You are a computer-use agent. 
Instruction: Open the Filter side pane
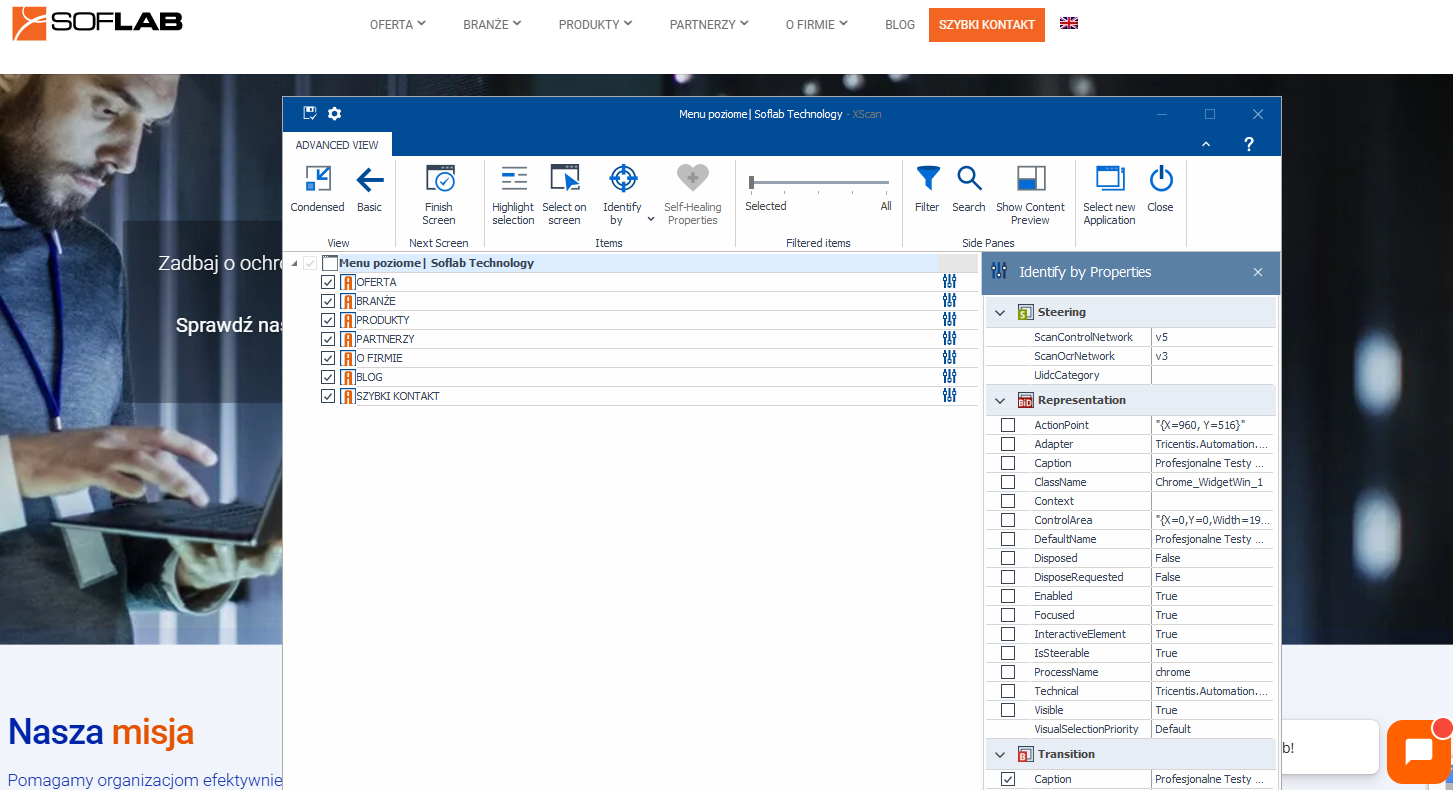click(x=928, y=179)
